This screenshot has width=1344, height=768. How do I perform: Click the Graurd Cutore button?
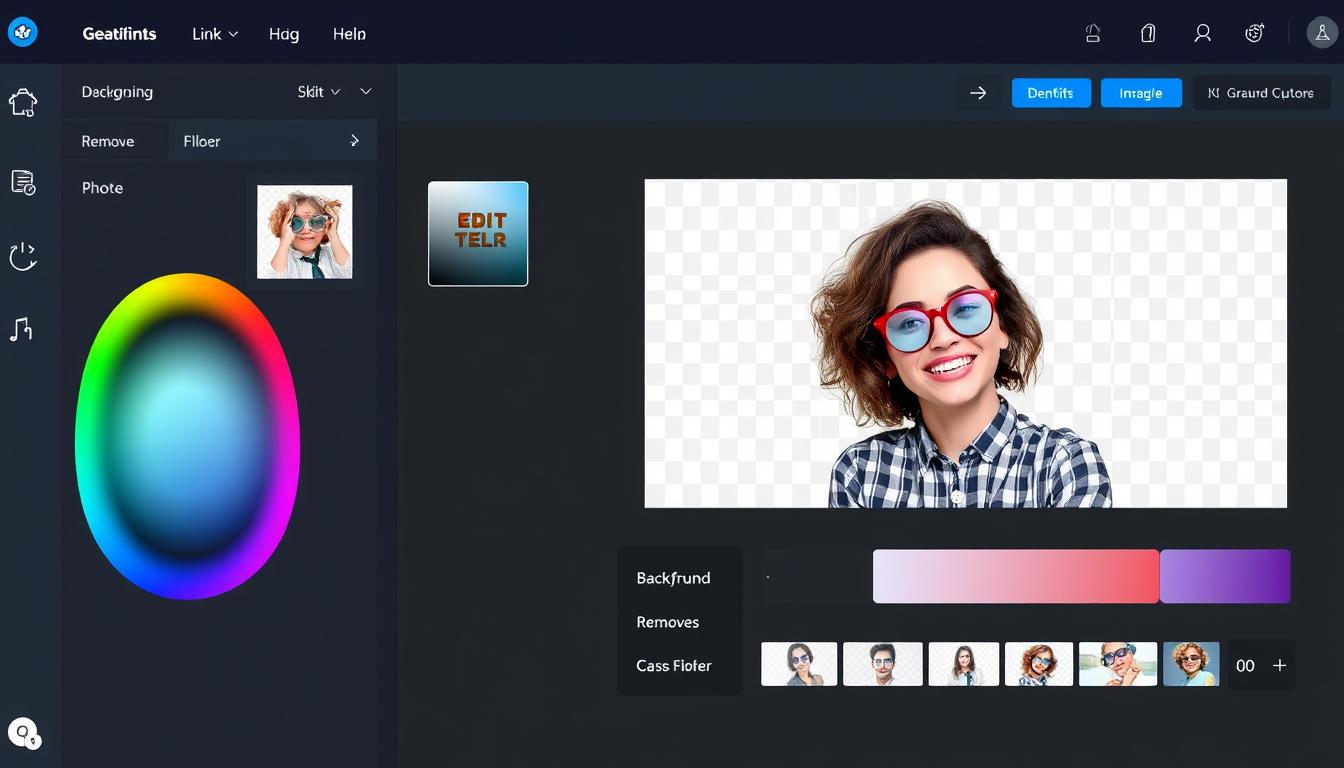pyautogui.click(x=1261, y=93)
